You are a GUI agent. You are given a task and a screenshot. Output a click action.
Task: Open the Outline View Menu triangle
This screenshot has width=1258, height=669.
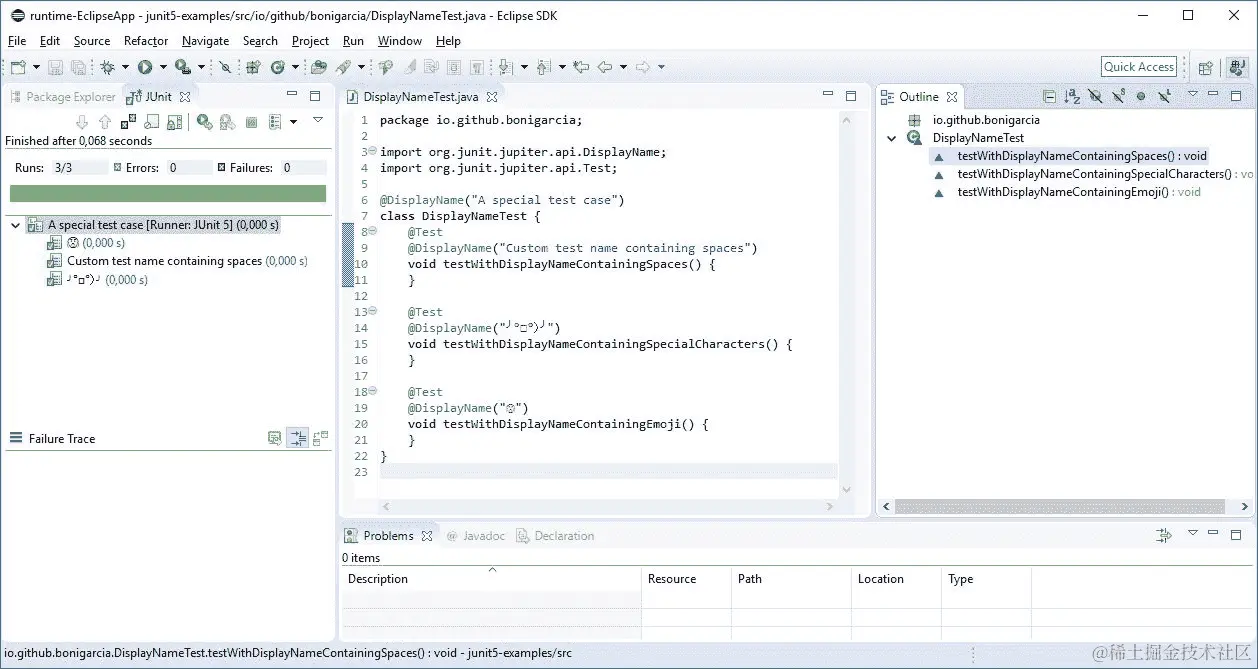1193,94
